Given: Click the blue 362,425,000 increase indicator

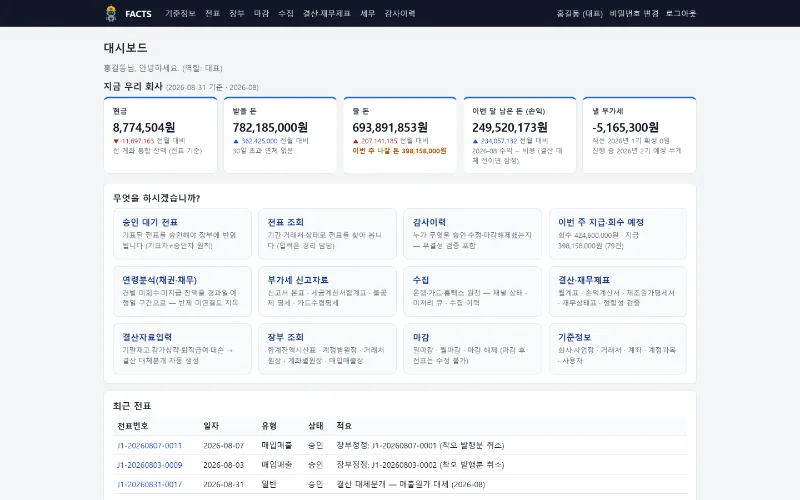Looking at the screenshot, I should click(x=255, y=141).
